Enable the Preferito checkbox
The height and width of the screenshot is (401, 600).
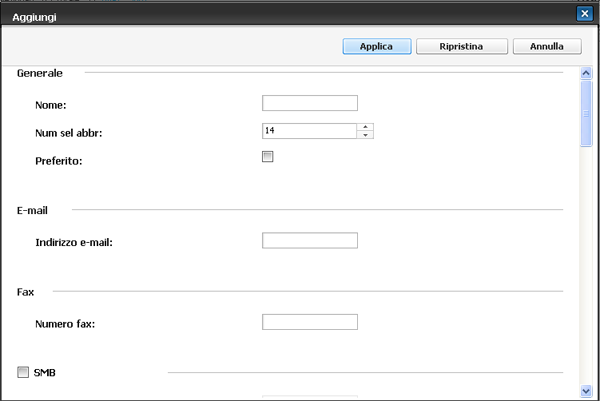pyautogui.click(x=267, y=157)
